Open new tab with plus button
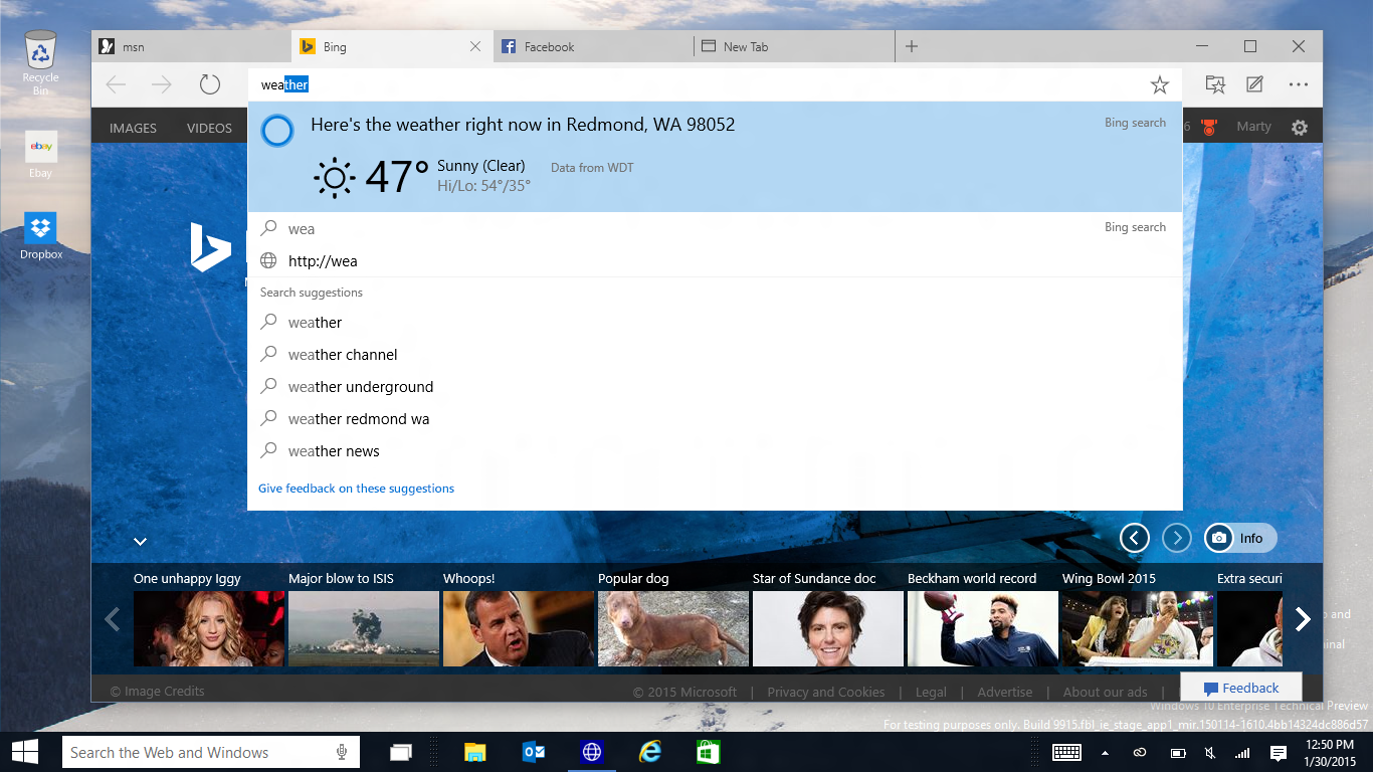The height and width of the screenshot is (772, 1373). click(x=911, y=46)
